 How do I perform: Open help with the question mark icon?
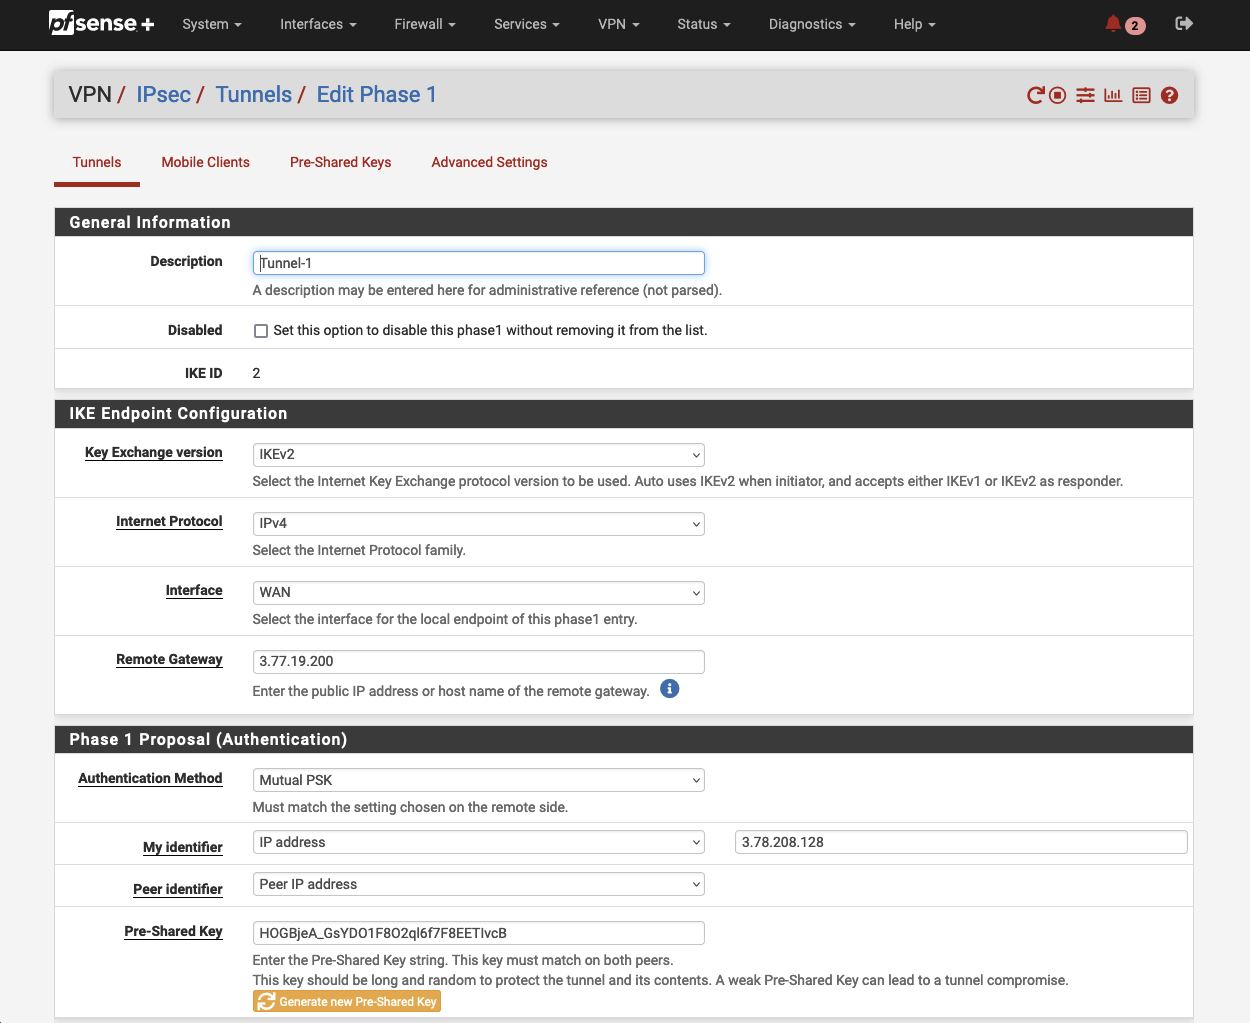pyautogui.click(x=1169, y=94)
